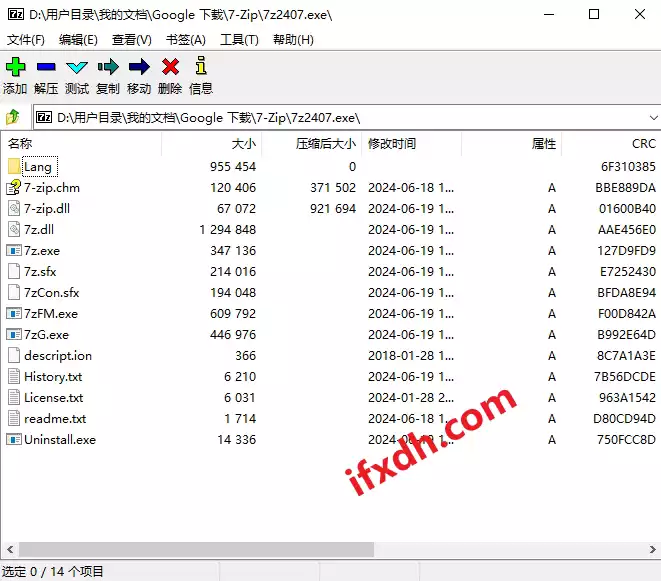Viewport: 661px width, 581px height.
Task: Click the horizontal scrollbar thumb
Action: tap(196, 549)
